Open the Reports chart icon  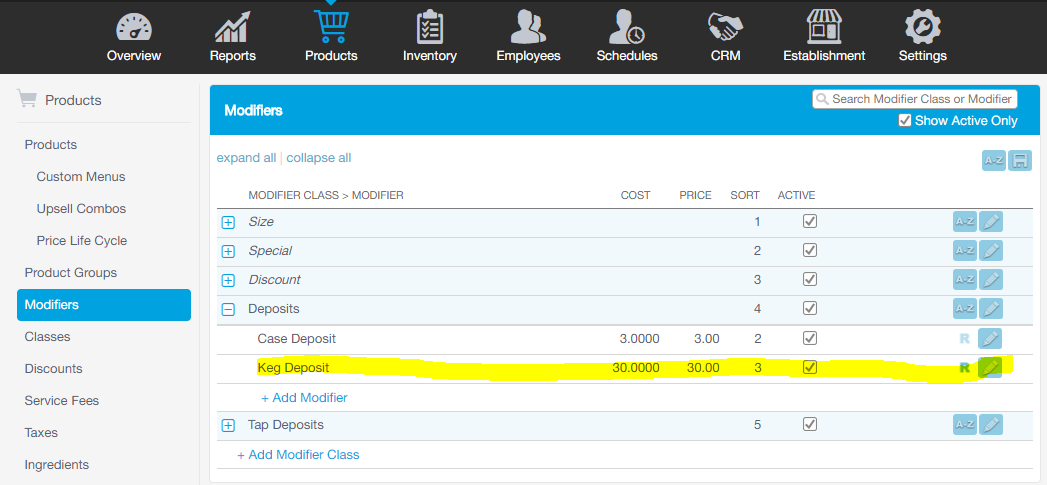coord(232,28)
